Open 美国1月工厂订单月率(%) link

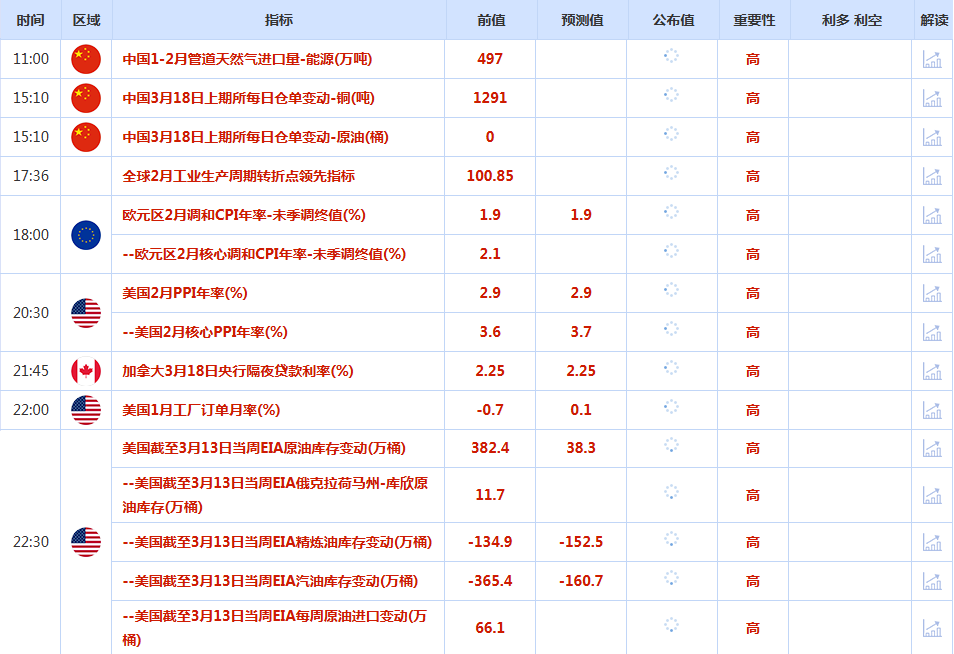coord(201,409)
